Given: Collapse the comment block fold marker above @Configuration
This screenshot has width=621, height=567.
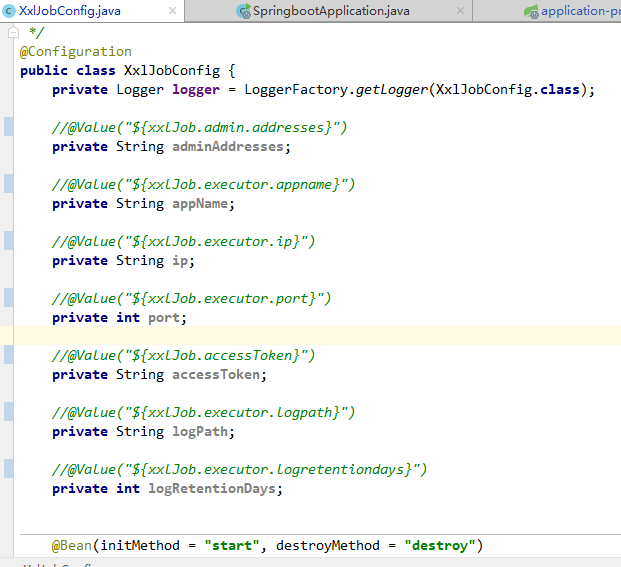Looking at the screenshot, I should [x=13, y=32].
